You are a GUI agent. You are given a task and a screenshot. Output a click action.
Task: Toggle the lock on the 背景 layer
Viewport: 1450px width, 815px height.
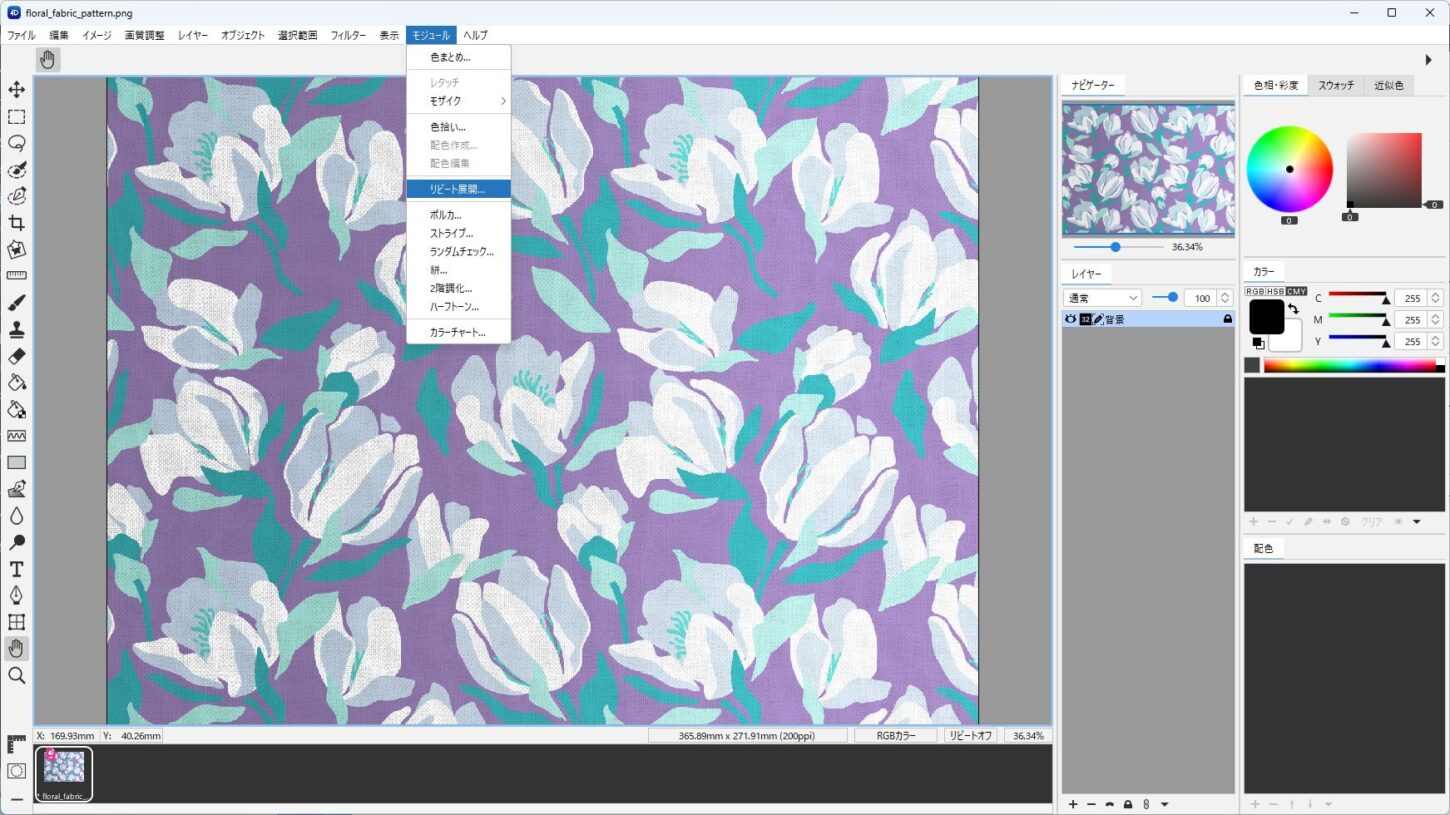coord(1227,319)
